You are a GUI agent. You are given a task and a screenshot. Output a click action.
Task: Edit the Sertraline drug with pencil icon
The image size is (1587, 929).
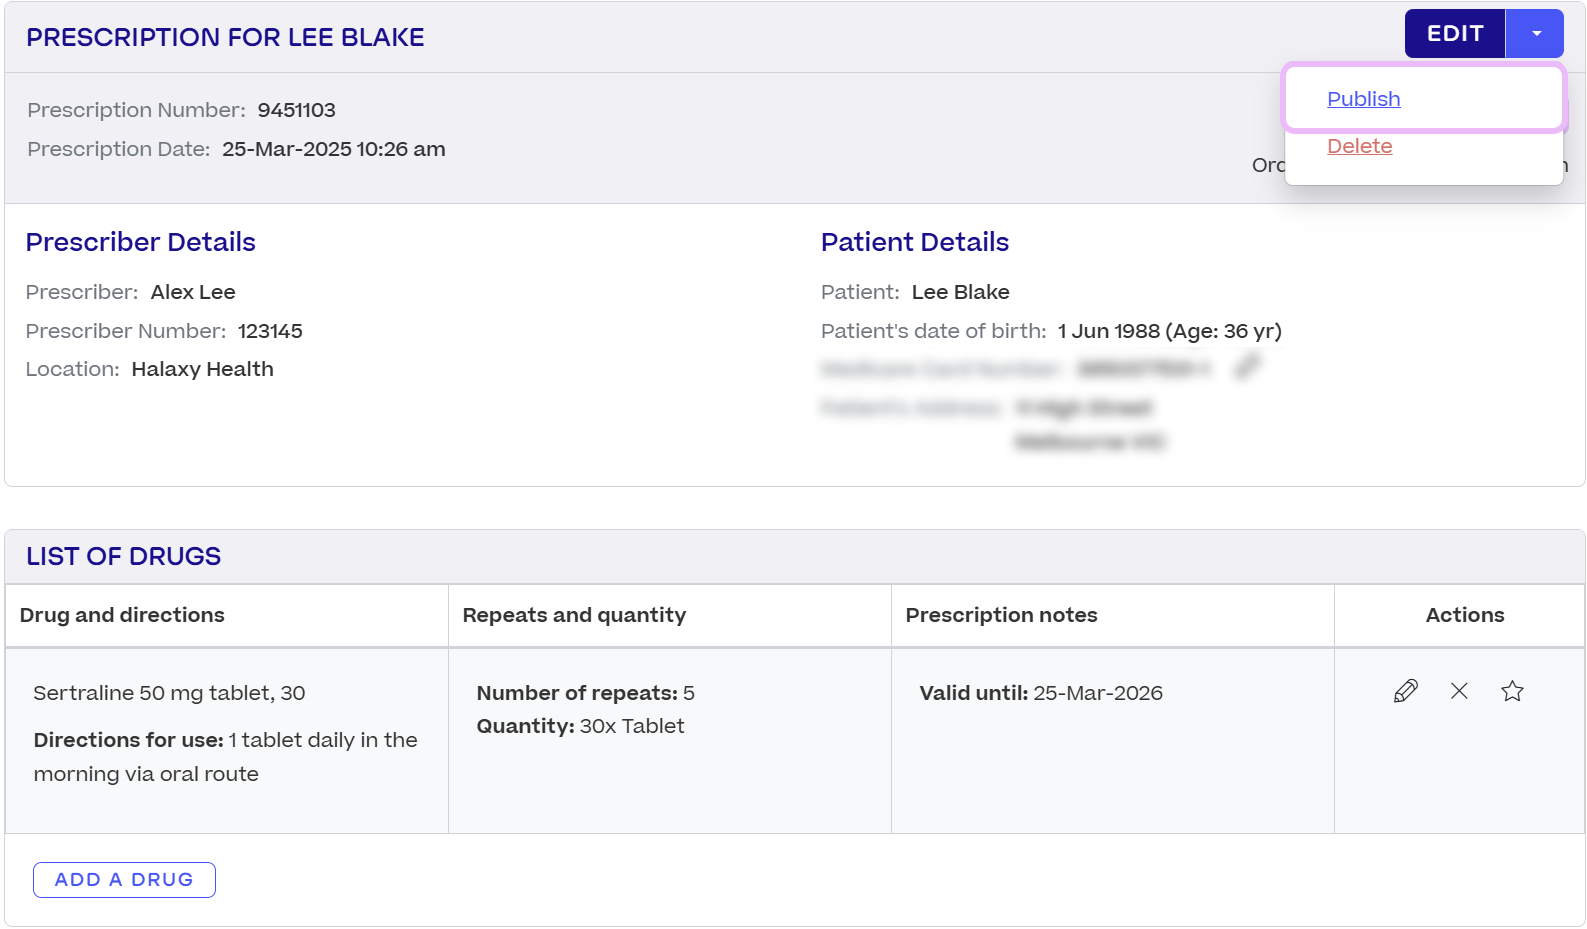click(1405, 691)
